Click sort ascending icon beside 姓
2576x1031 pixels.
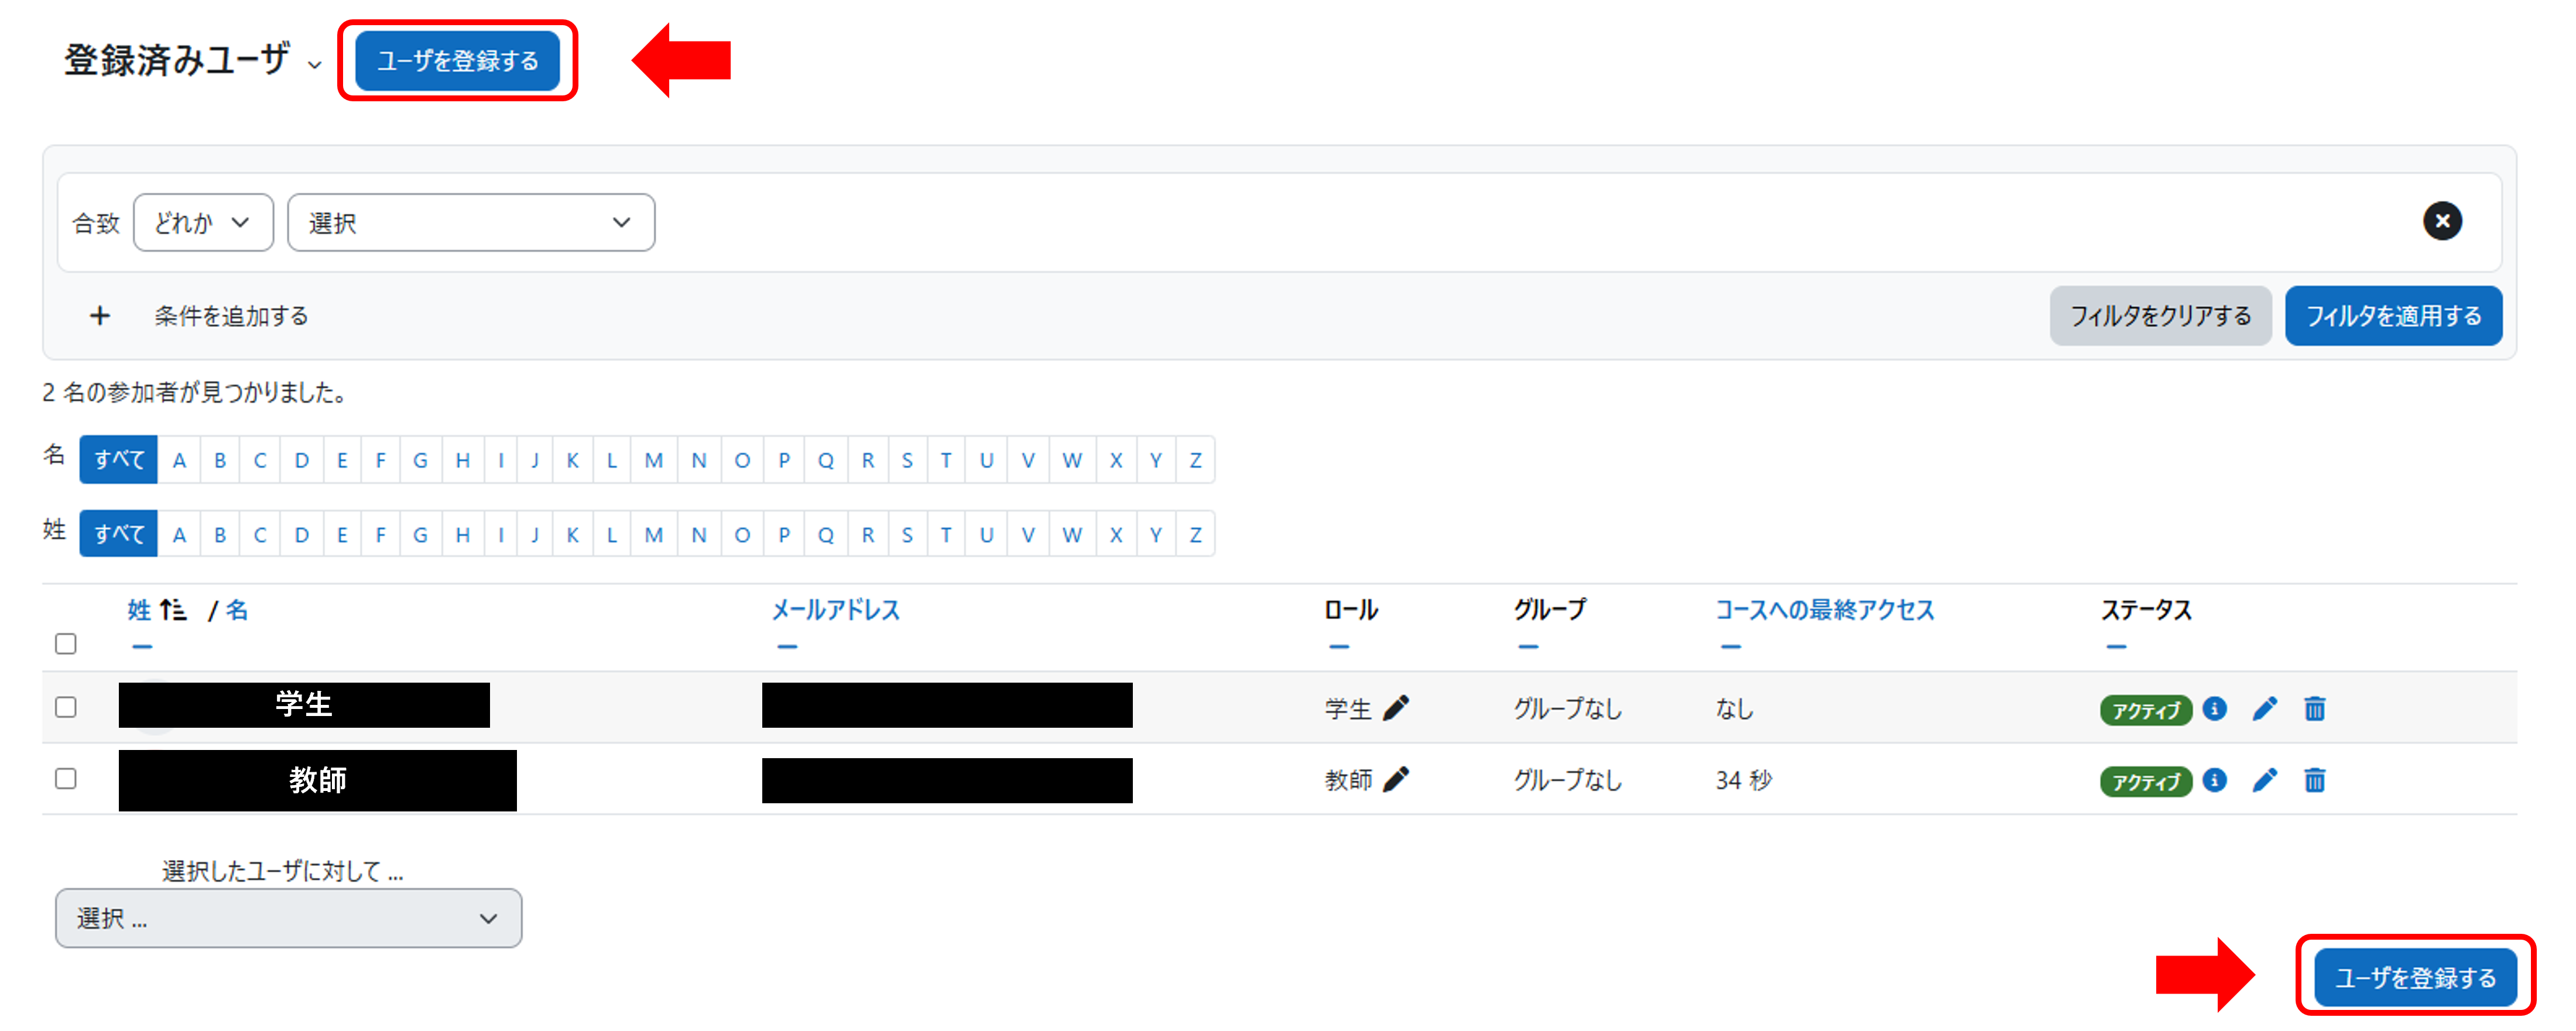(x=173, y=610)
